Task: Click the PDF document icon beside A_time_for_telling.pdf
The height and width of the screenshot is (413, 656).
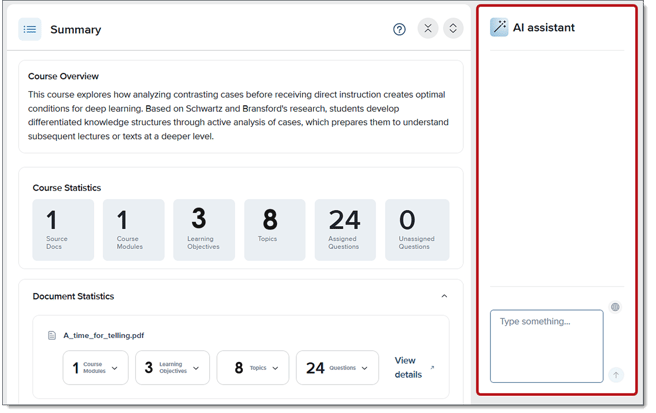Action: pos(52,336)
